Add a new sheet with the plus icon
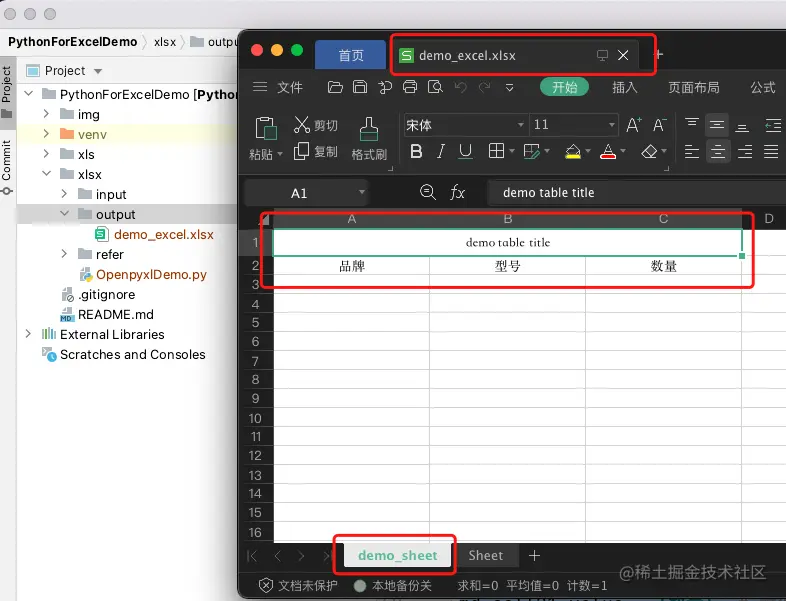 [534, 555]
